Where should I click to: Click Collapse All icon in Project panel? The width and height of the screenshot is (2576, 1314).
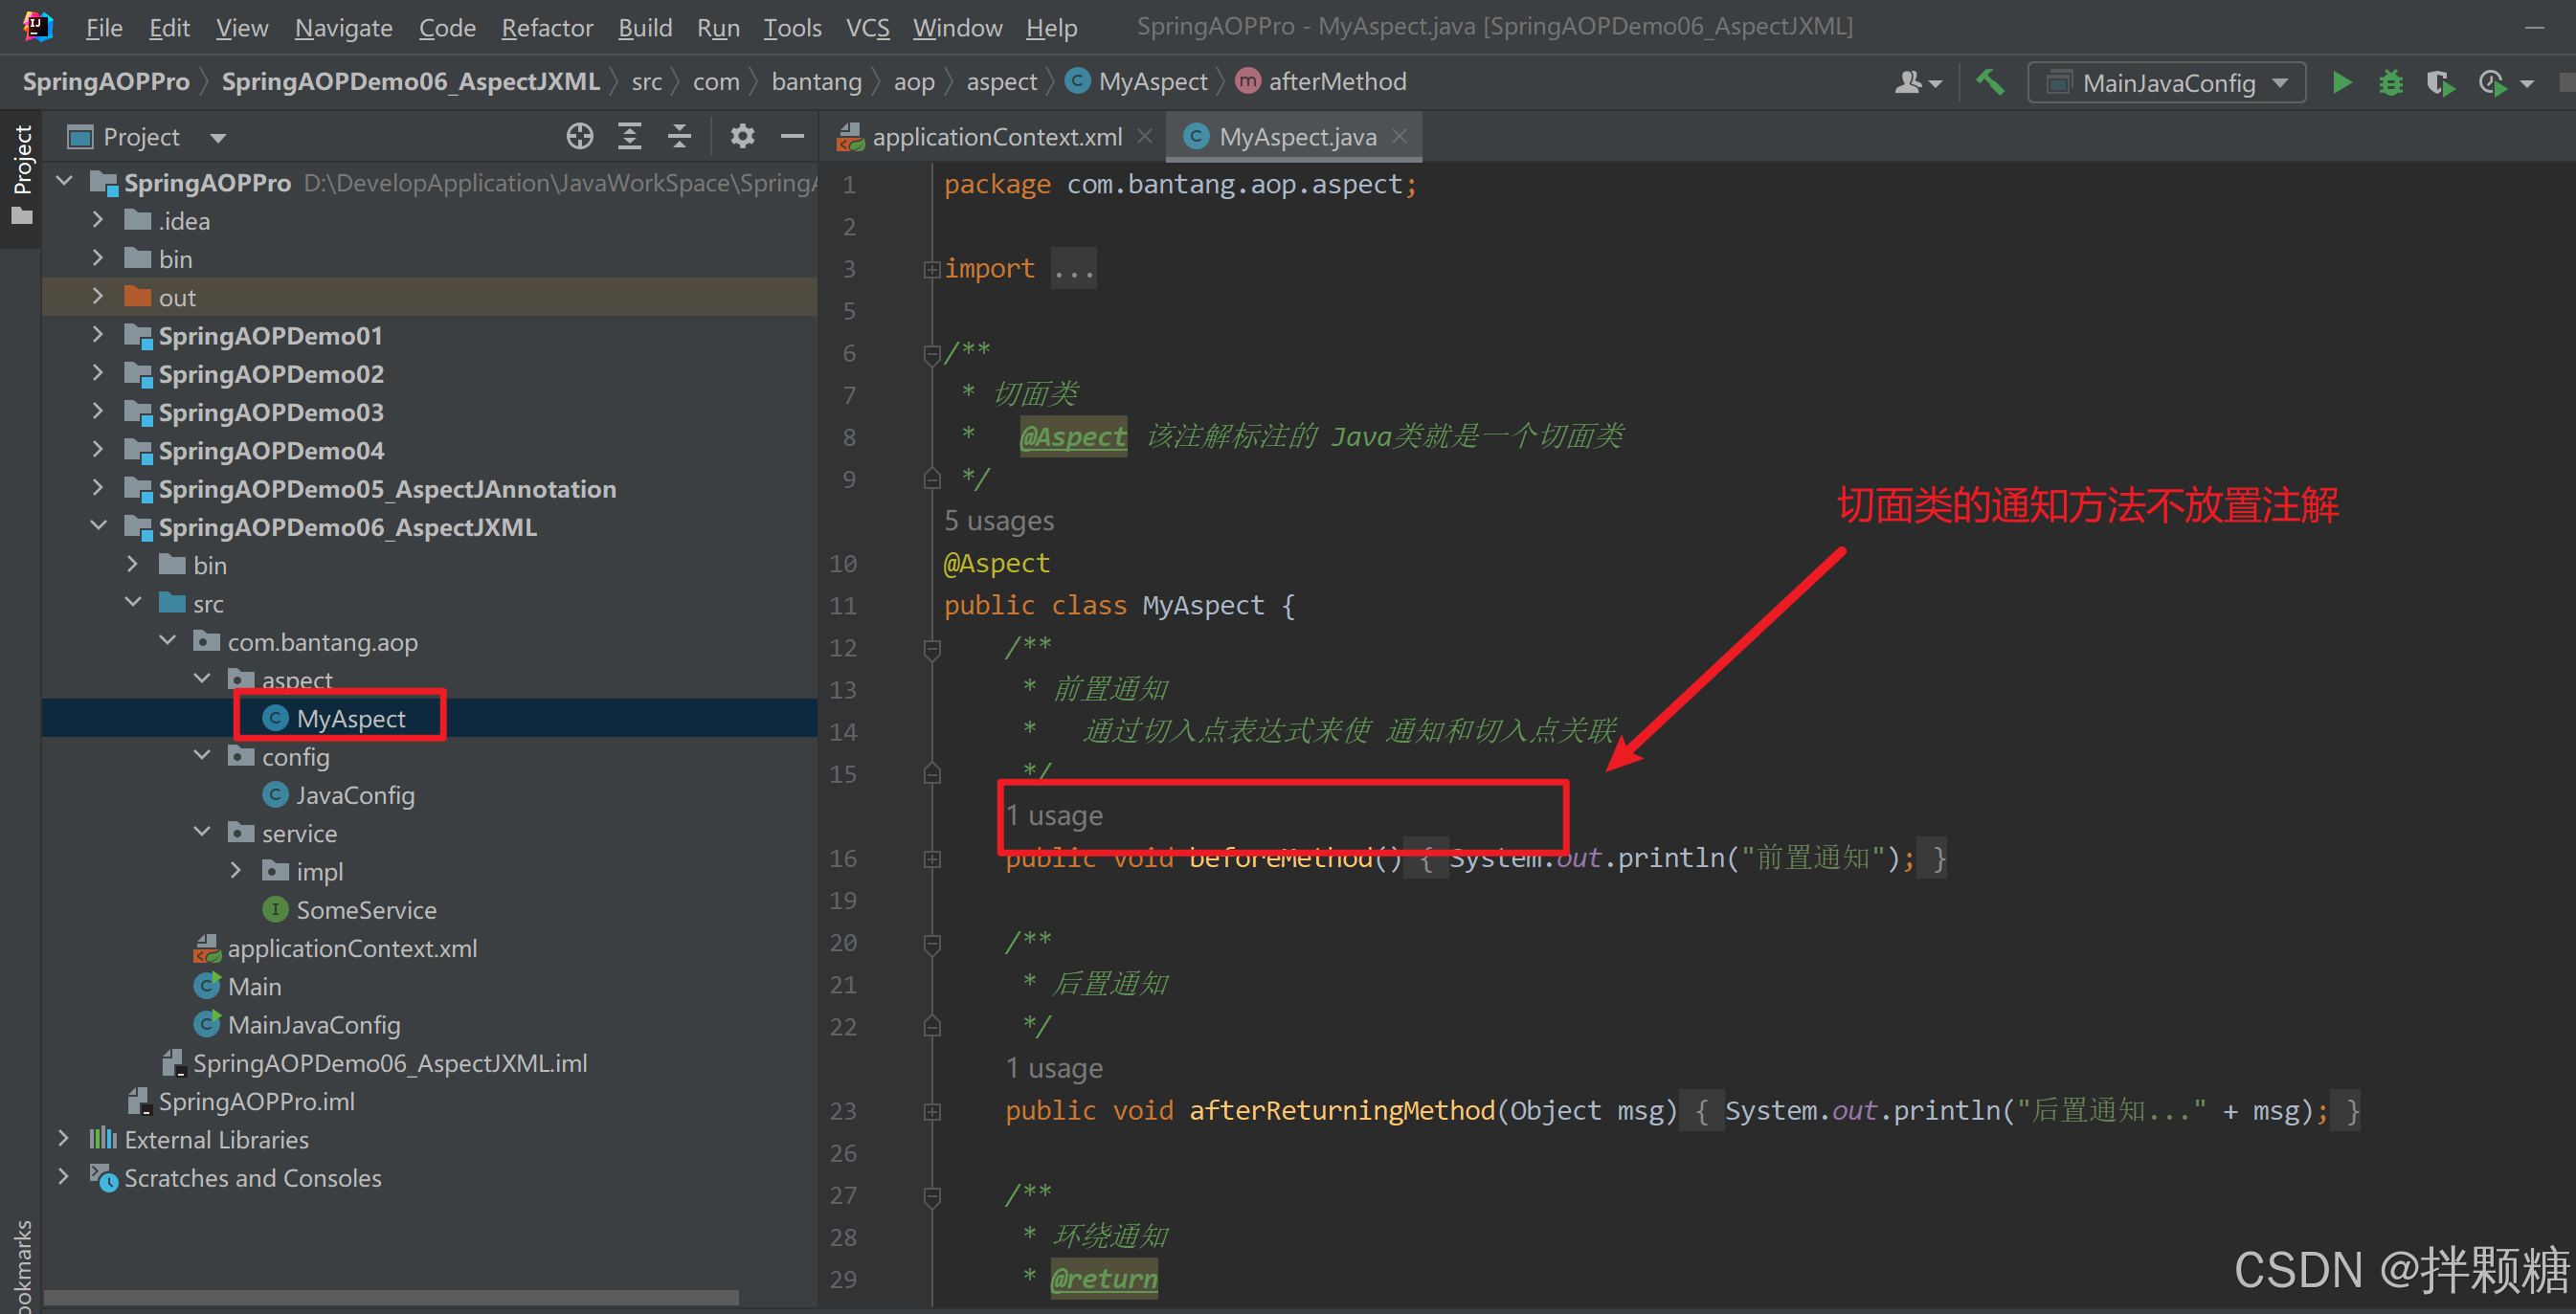680,136
